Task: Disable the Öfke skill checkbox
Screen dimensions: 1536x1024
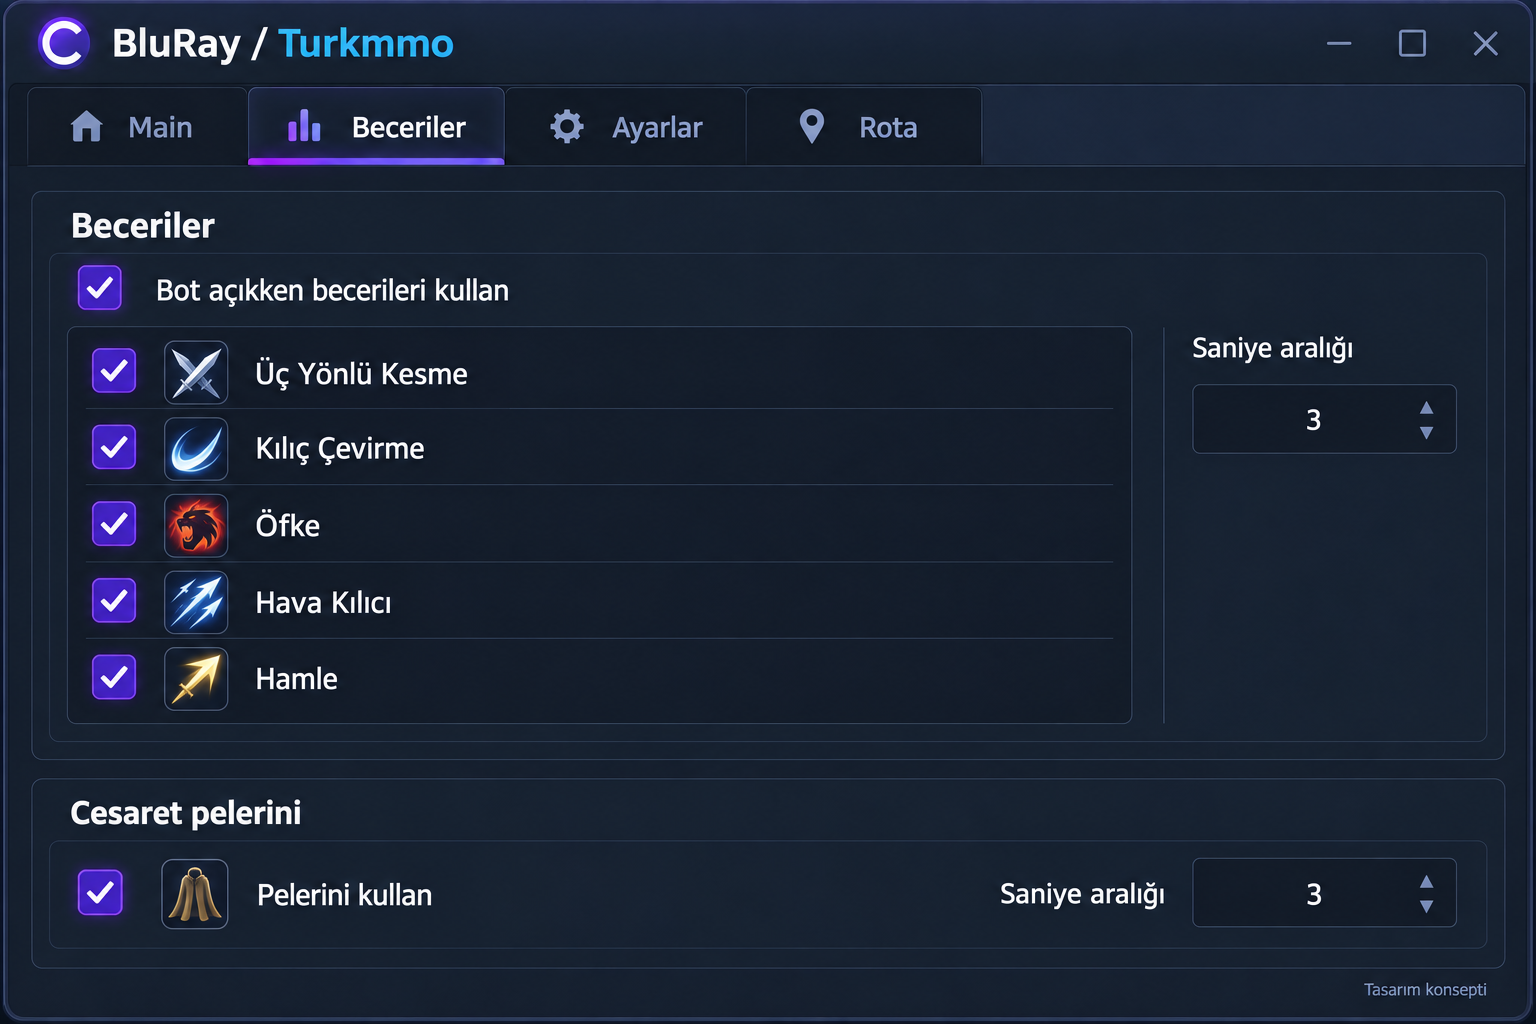Action: [114, 524]
